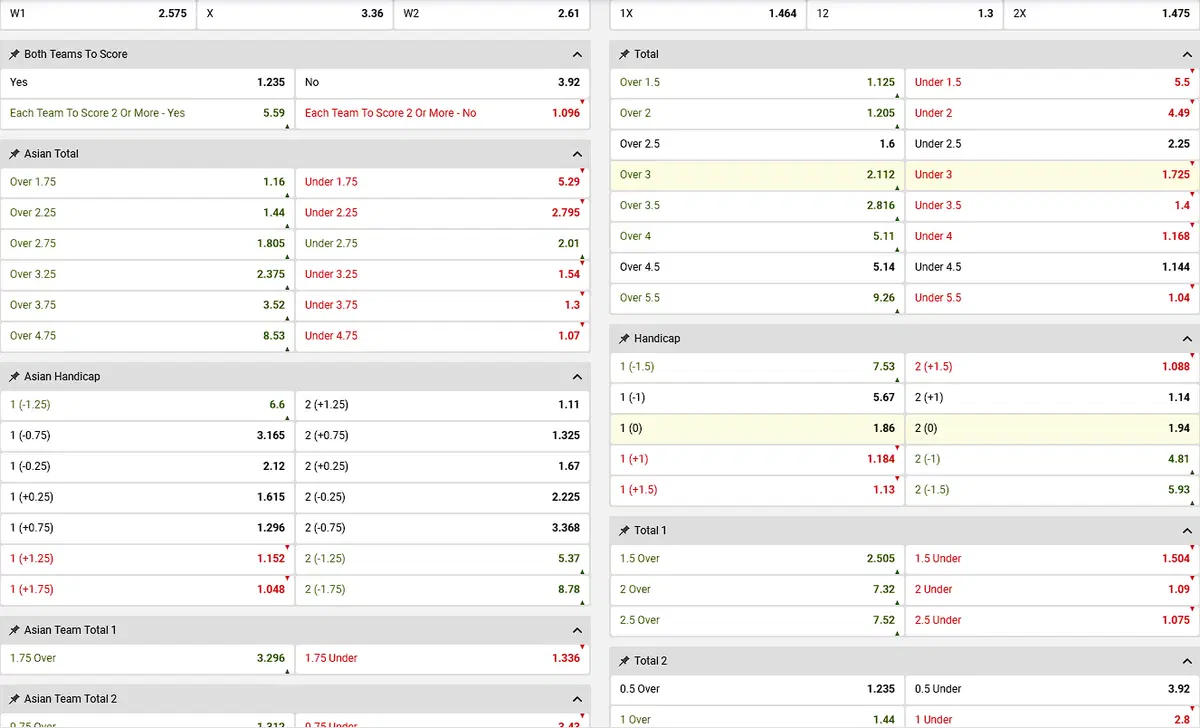This screenshot has height=728, width=1200.
Task: Pin the Asian Team Total 2 market
Action: click(x=15, y=699)
